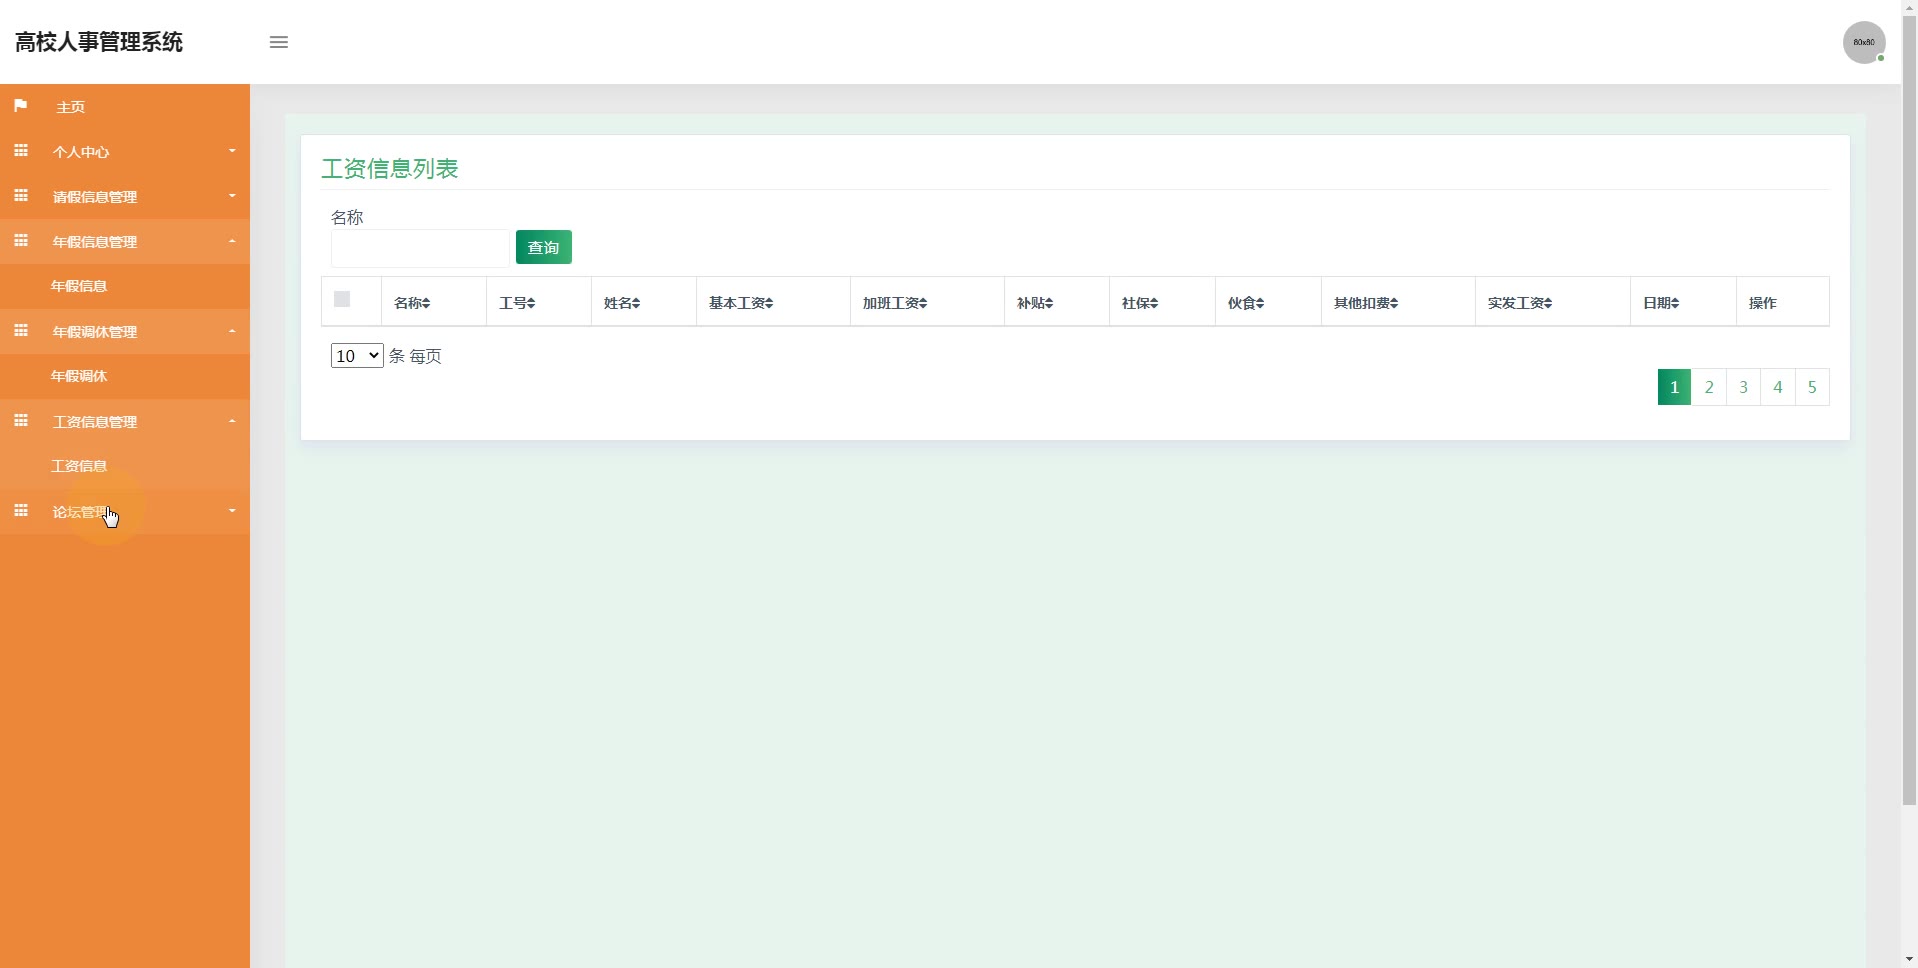Click the browser vertical scrollbar thumb

click(x=1909, y=410)
